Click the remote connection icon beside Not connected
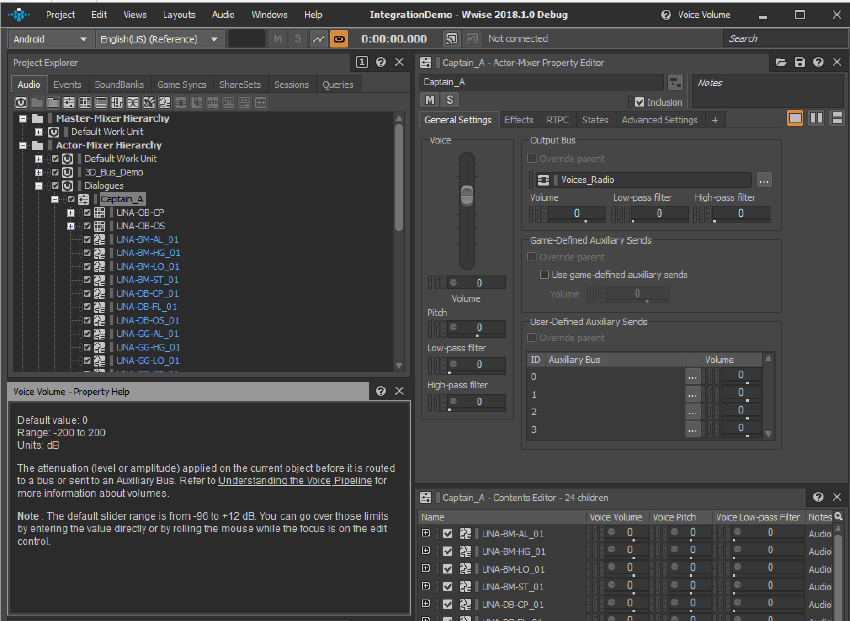 pyautogui.click(x=451, y=39)
